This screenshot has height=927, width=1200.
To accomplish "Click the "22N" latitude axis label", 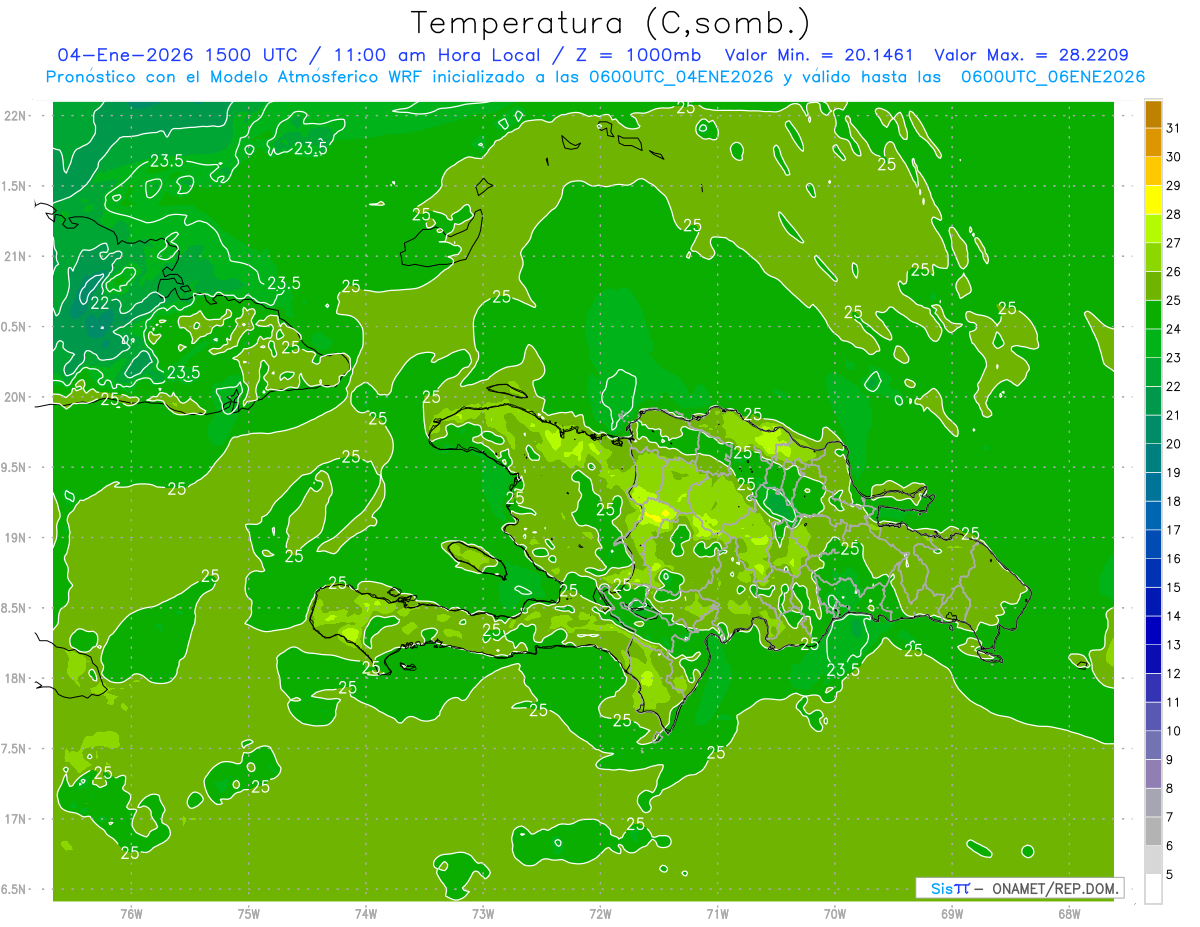I will coord(15,116).
